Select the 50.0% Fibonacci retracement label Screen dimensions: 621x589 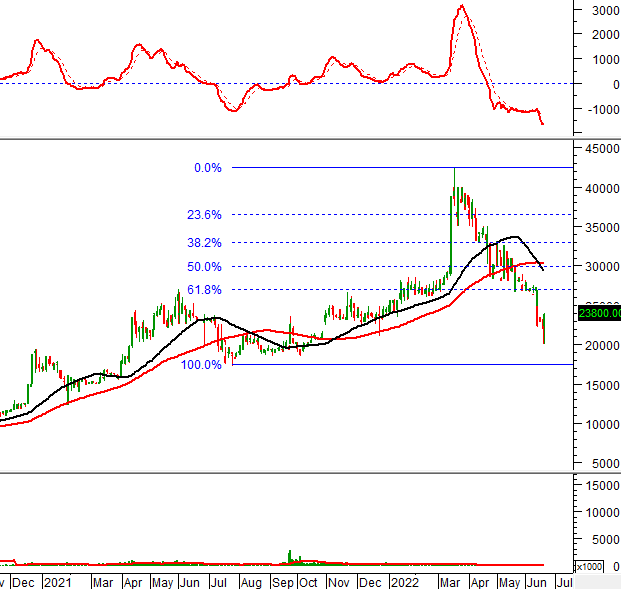(x=203, y=267)
